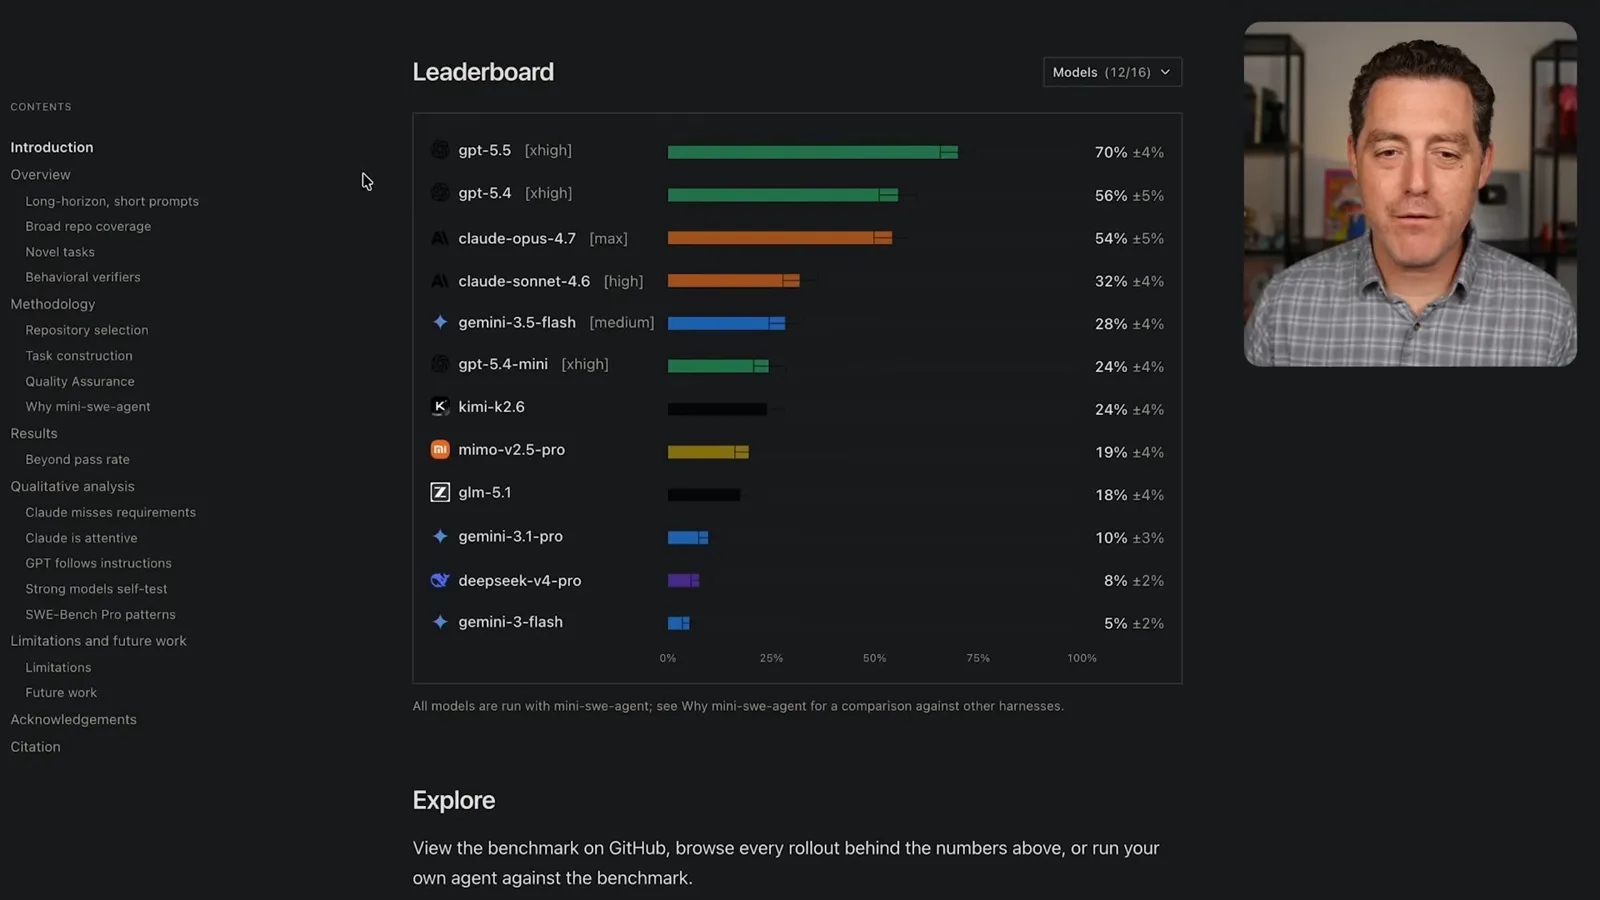Click the Anthropic icon beside claude-sonnet-4.6
1600x900 pixels.
pyautogui.click(x=440, y=281)
